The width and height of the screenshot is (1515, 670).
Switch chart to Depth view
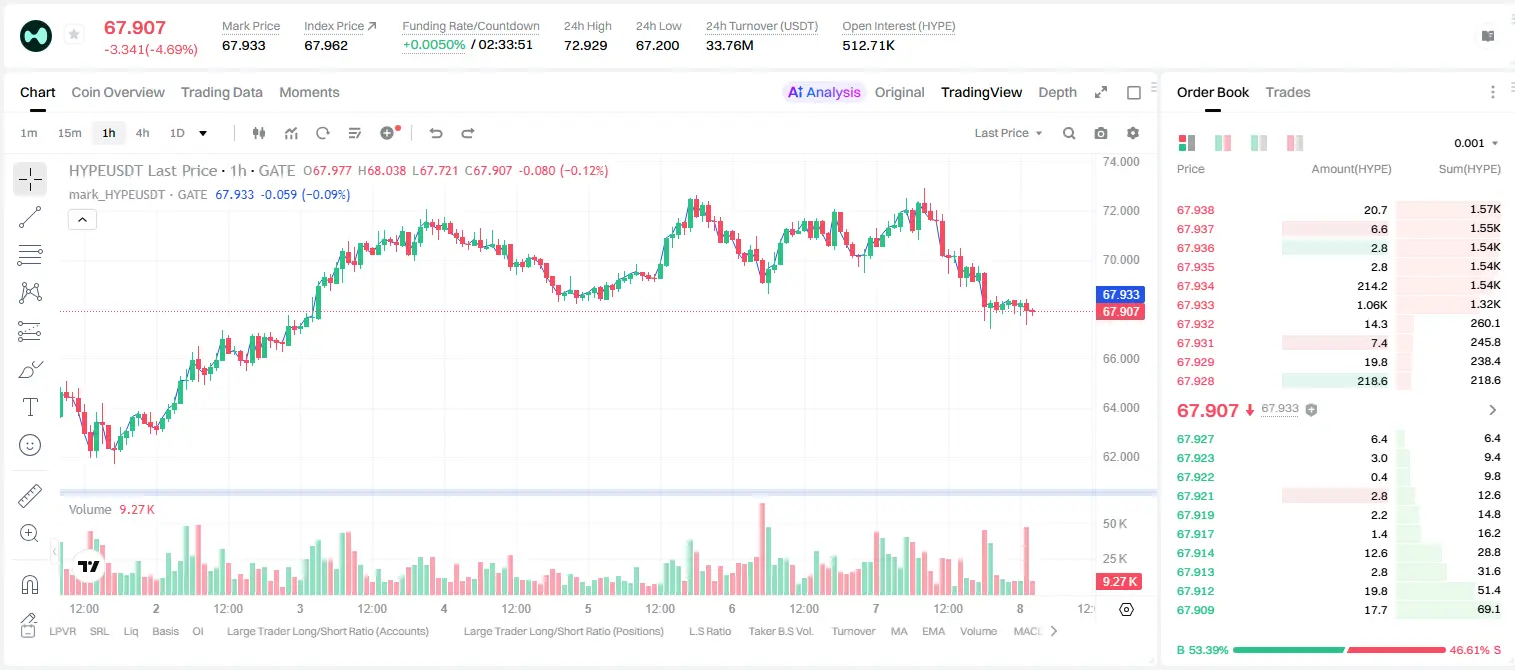coord(1057,92)
